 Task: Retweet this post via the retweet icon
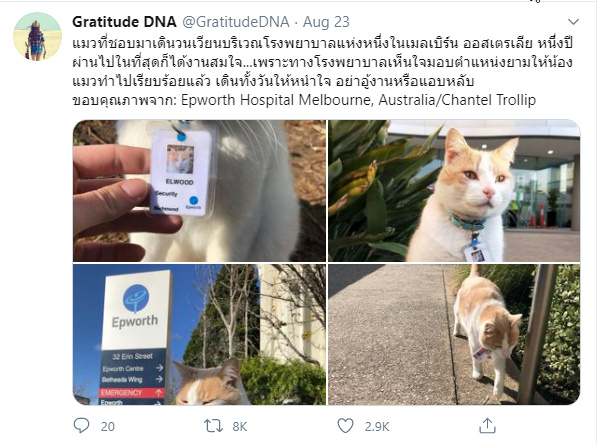click(213, 426)
